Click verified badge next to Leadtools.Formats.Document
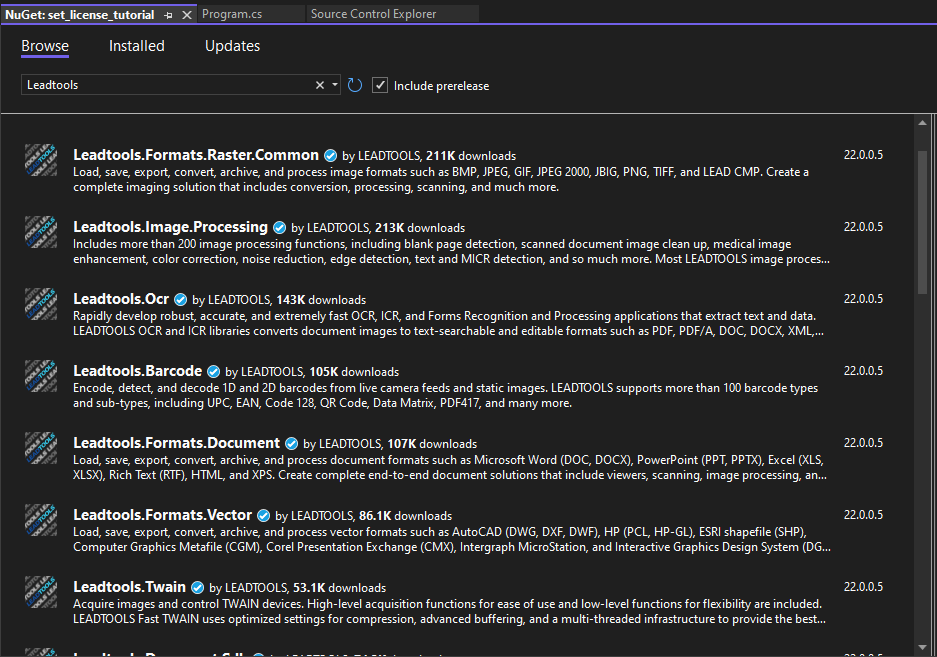The height and width of the screenshot is (657, 937). tap(291, 444)
